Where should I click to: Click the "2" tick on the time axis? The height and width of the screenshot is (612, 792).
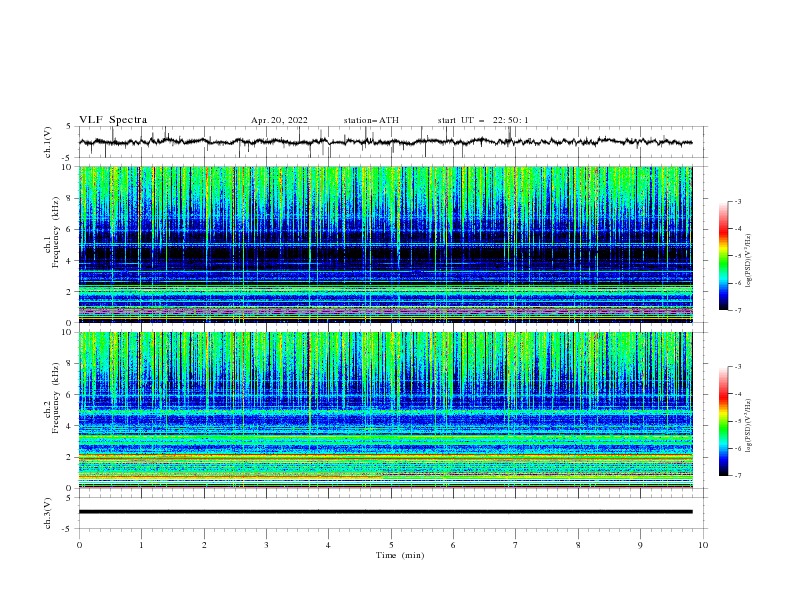click(204, 545)
